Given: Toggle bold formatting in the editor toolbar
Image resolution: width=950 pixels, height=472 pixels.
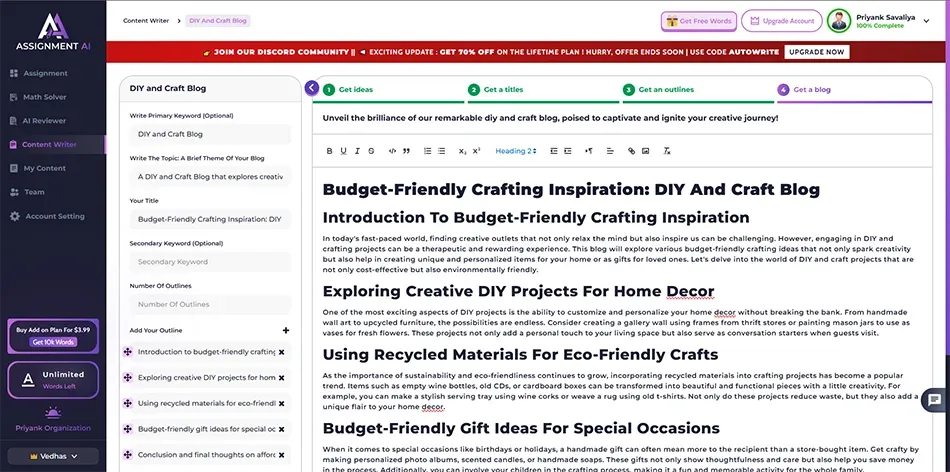Looking at the screenshot, I should [329, 151].
